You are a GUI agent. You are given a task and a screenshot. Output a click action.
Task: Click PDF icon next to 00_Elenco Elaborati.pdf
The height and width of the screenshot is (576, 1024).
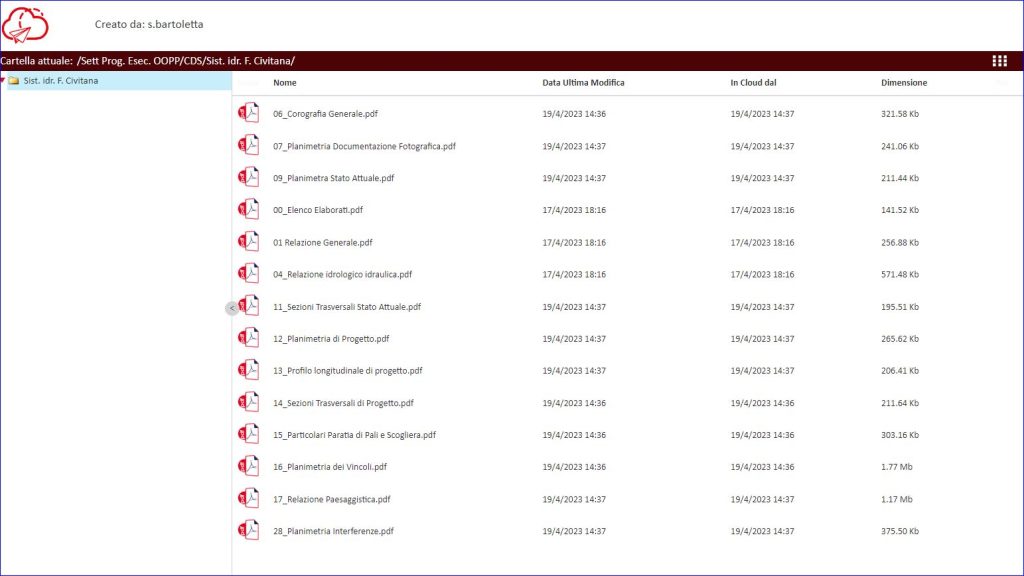[x=248, y=210]
